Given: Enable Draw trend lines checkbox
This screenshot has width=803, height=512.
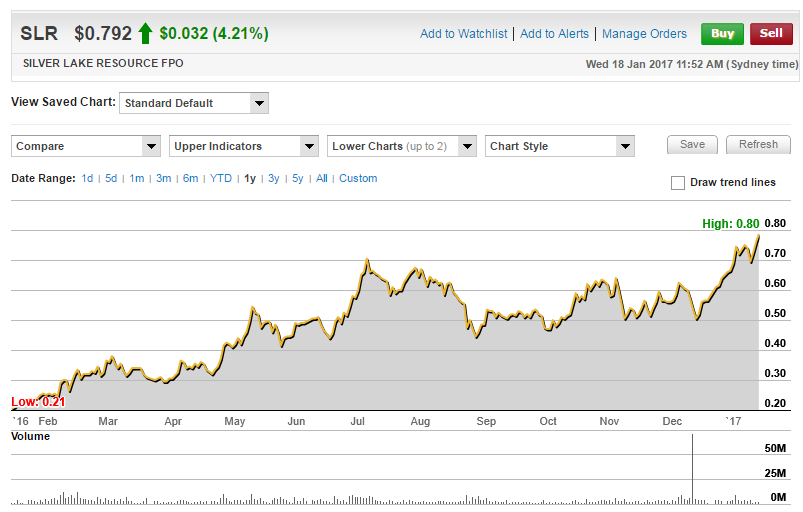Looking at the screenshot, I should pos(678,183).
